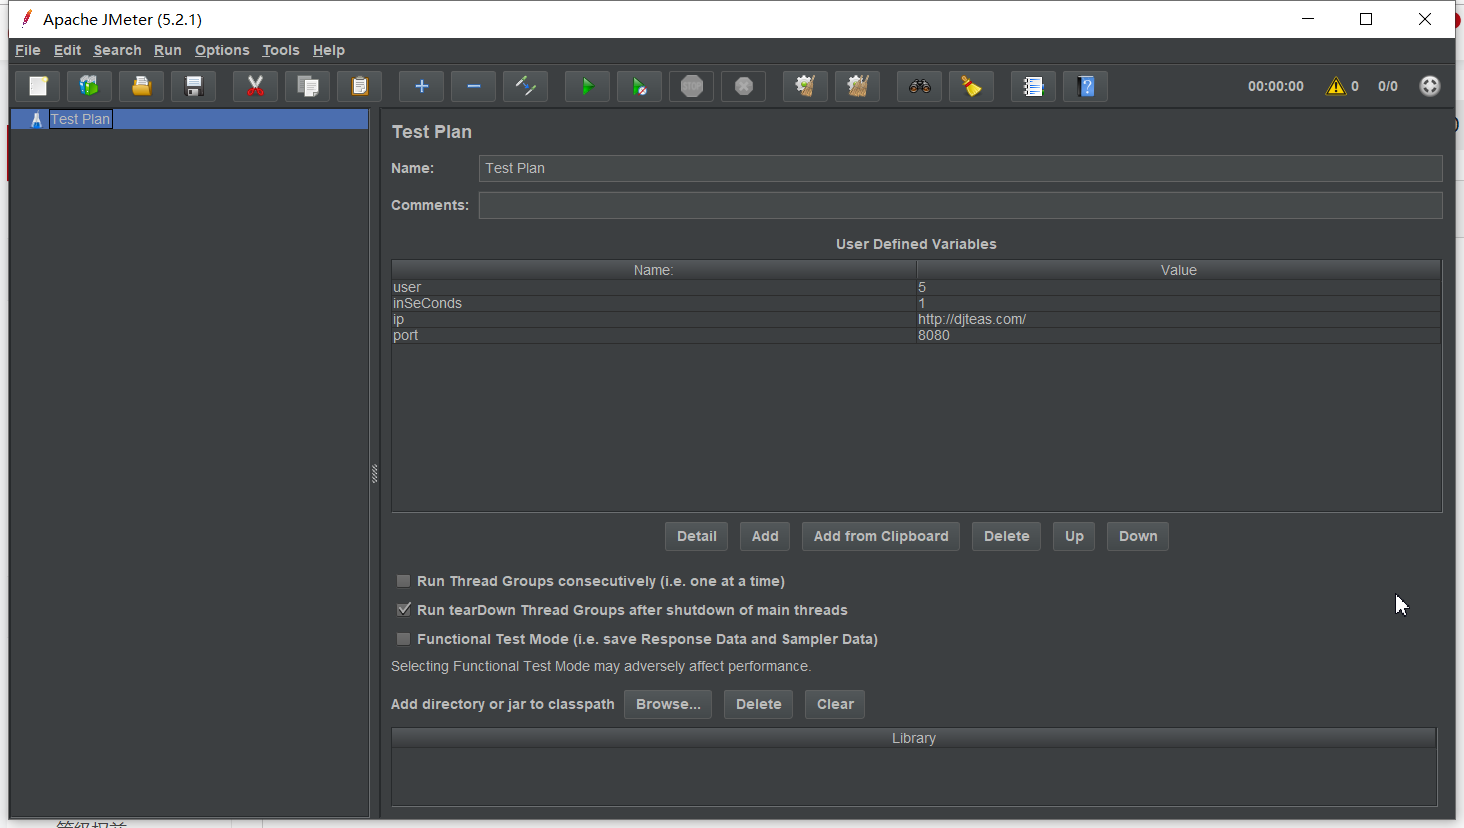
Task: Click Start no pauses icon
Action: click(x=640, y=86)
